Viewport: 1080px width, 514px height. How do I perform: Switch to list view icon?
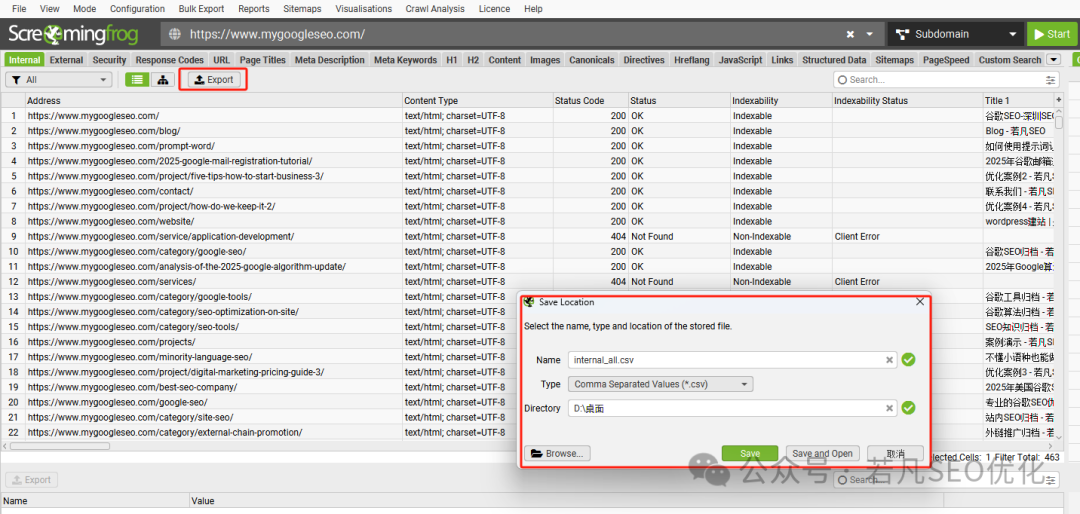coord(136,80)
